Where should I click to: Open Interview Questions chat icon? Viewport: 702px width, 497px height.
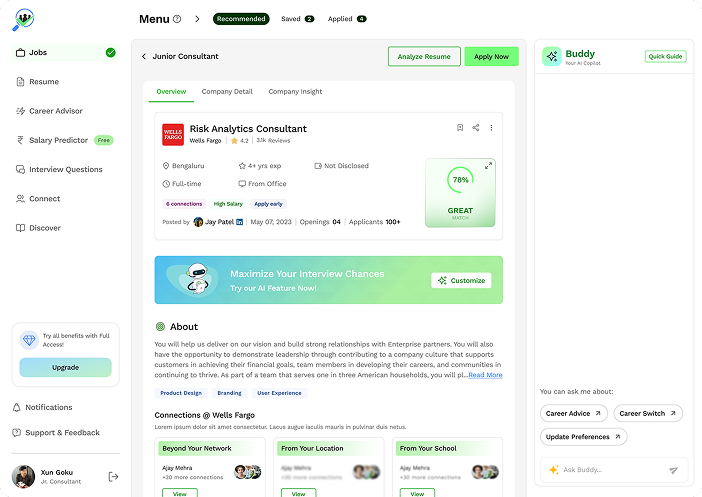pyautogui.click(x=20, y=169)
